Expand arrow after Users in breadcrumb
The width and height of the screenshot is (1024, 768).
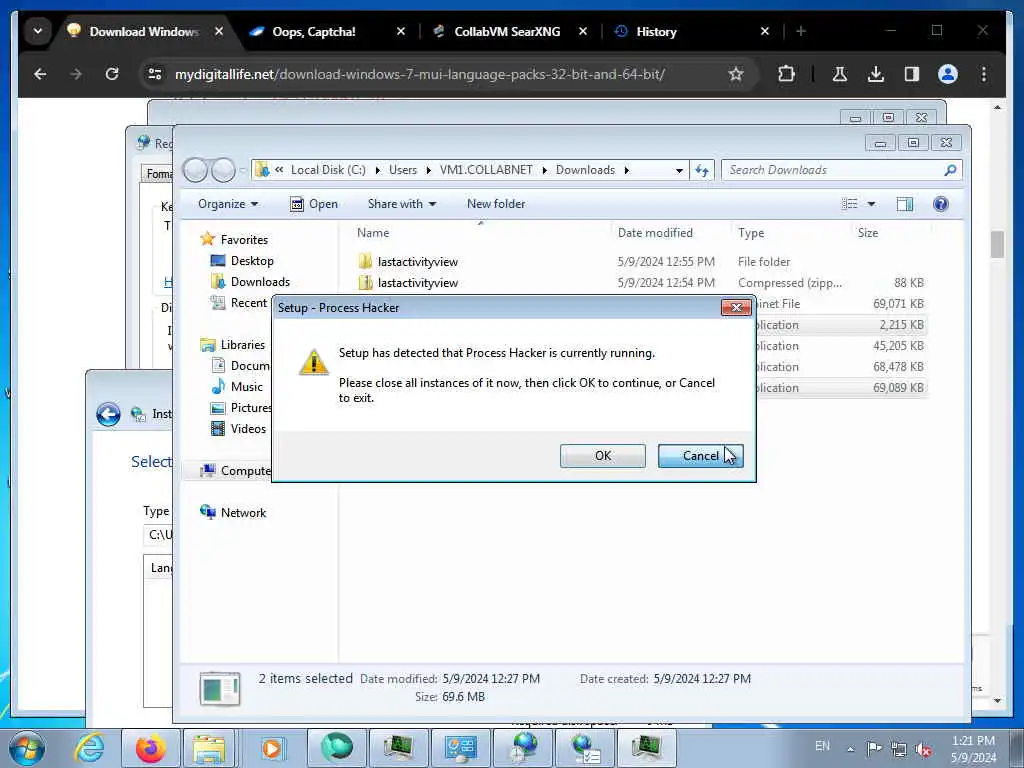click(428, 170)
